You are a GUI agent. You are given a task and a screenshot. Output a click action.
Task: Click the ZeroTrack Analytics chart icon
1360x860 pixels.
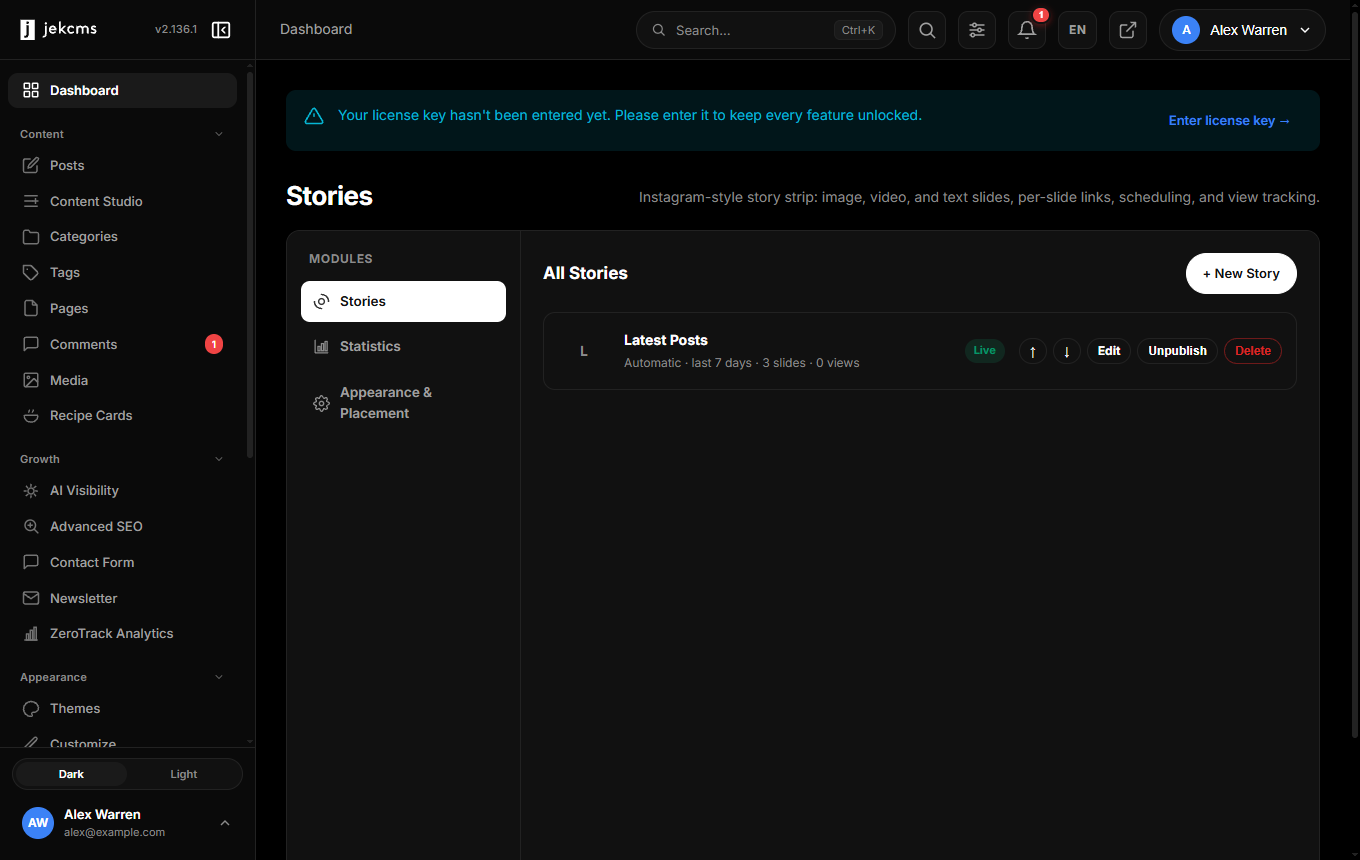[31, 633]
